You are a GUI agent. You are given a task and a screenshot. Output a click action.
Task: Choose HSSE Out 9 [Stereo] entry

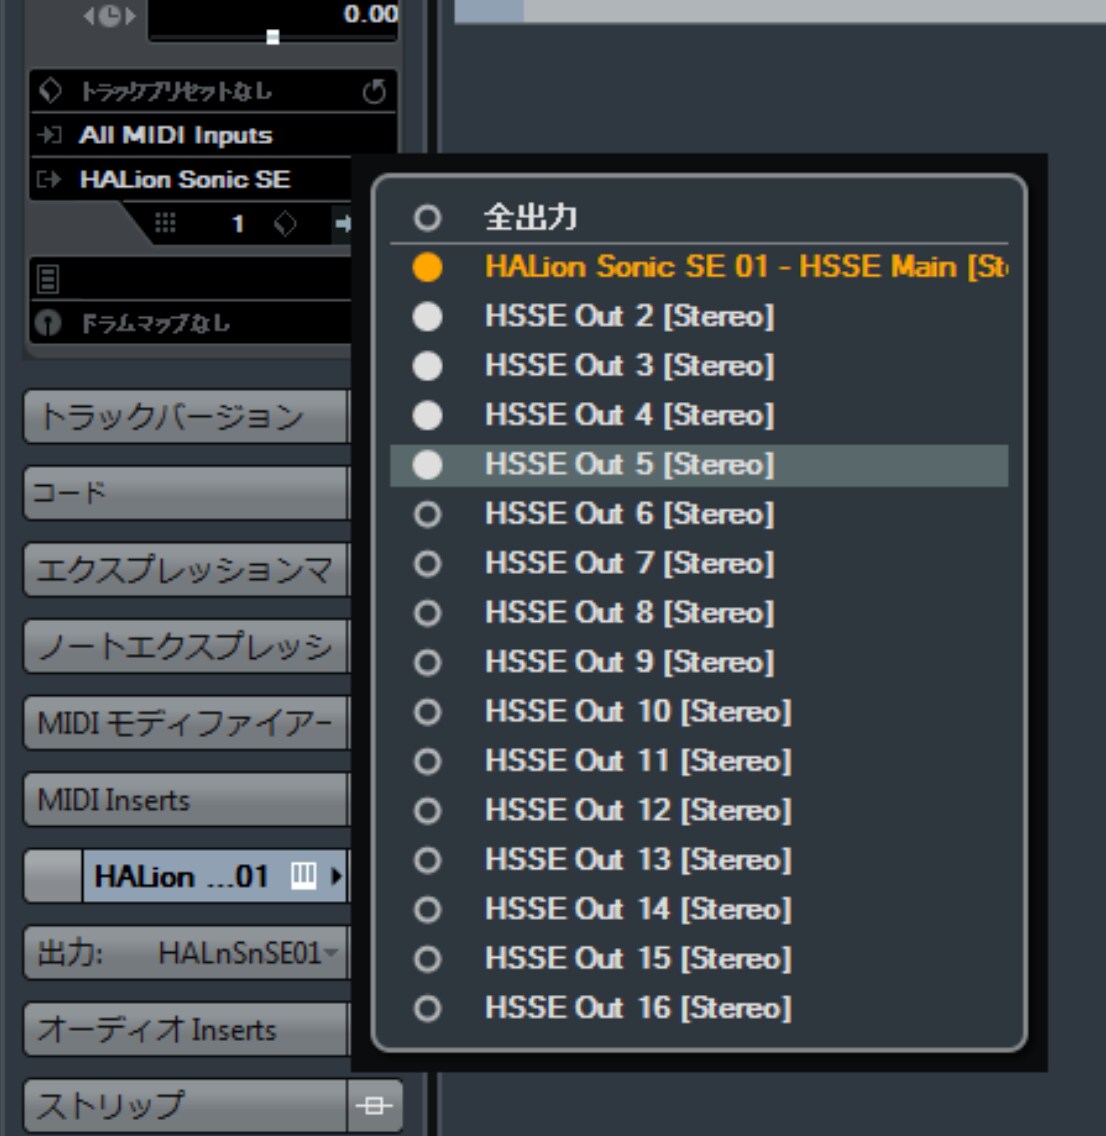(699, 662)
